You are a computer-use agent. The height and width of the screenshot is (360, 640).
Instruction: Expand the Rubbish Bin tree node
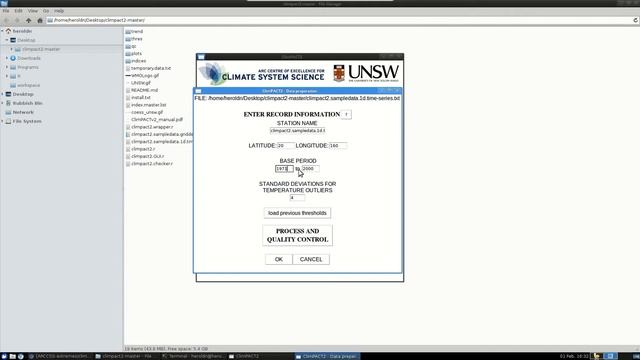pyautogui.click(x=2, y=103)
